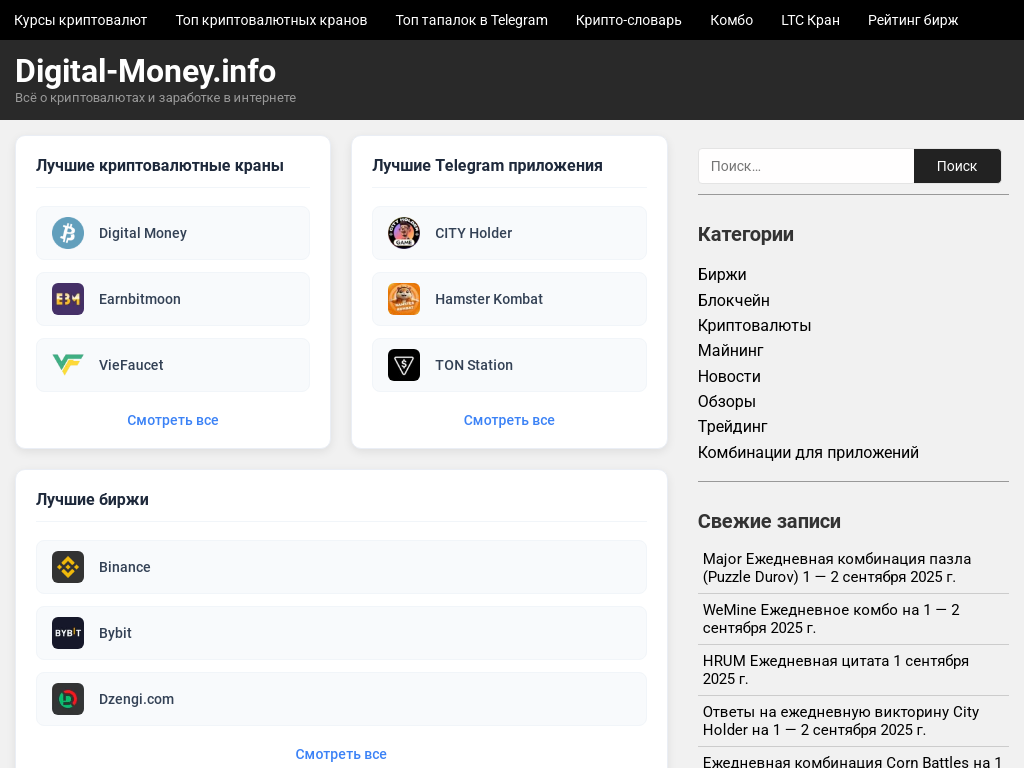Open the Corn Battles комбинация post

click(852, 761)
